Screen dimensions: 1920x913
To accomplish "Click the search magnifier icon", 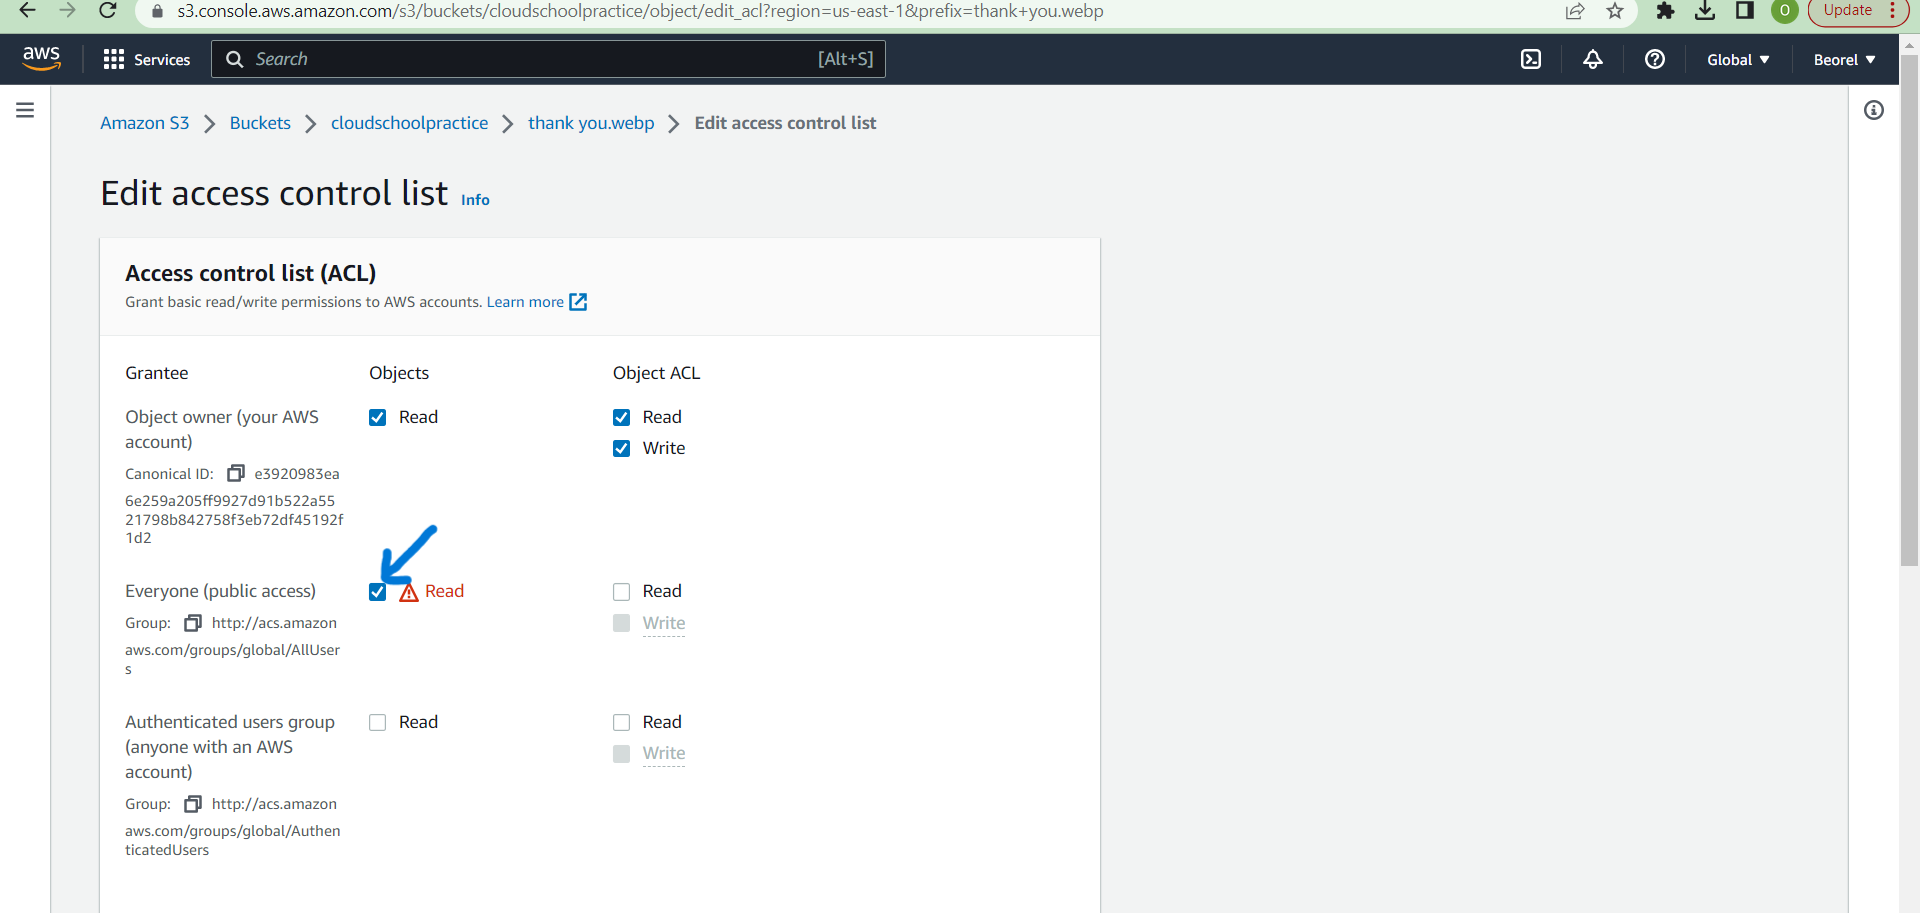I will pyautogui.click(x=235, y=60).
